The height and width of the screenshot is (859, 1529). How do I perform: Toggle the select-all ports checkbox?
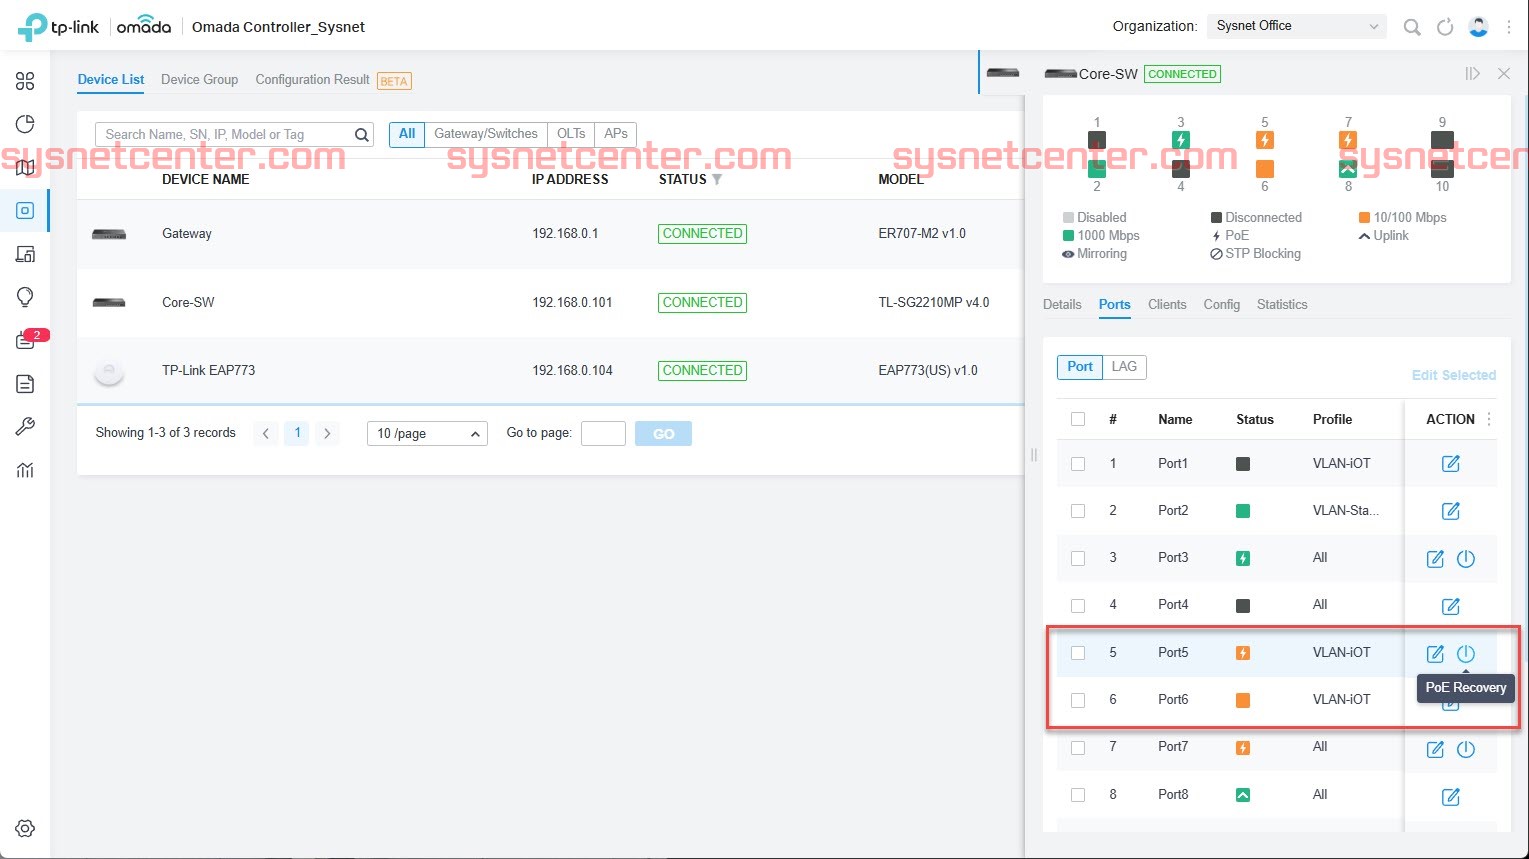tap(1078, 420)
